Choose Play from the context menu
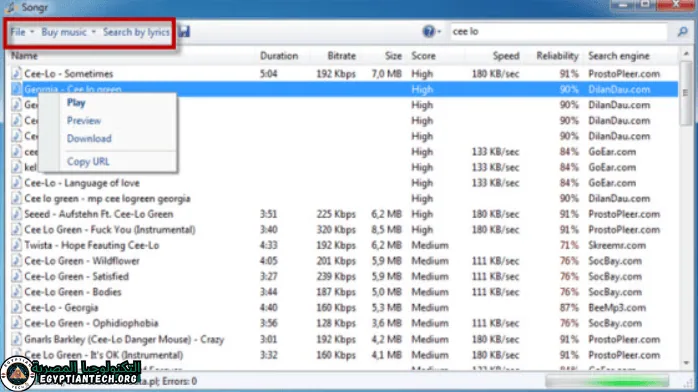The width and height of the screenshot is (698, 392). click(x=76, y=103)
